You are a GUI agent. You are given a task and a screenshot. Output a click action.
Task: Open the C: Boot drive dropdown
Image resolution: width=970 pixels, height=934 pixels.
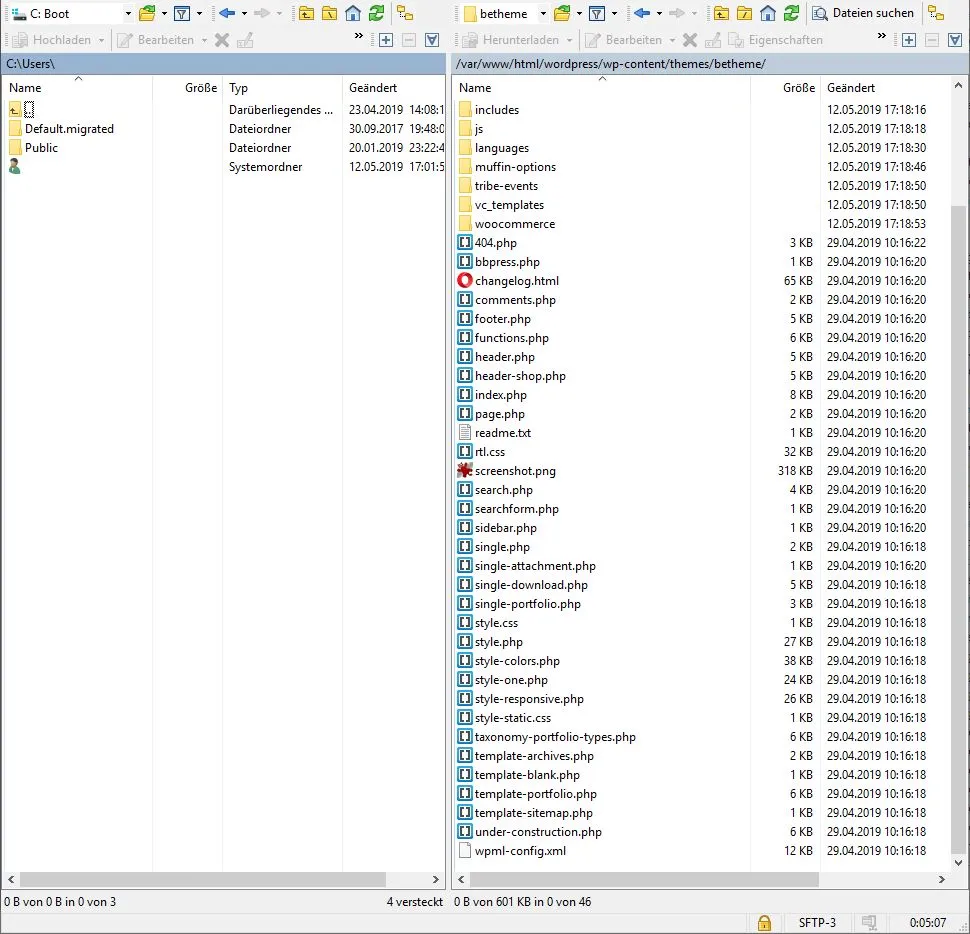click(128, 14)
